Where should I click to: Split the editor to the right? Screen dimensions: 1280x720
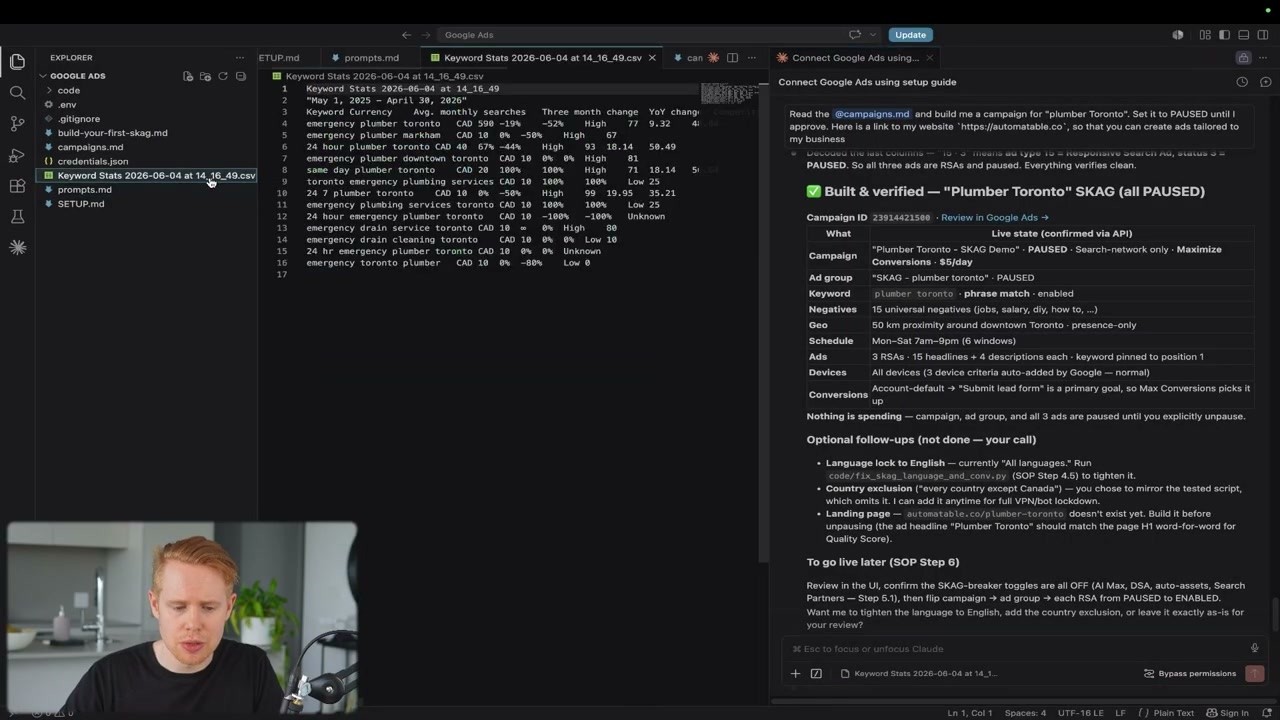pyautogui.click(x=732, y=58)
